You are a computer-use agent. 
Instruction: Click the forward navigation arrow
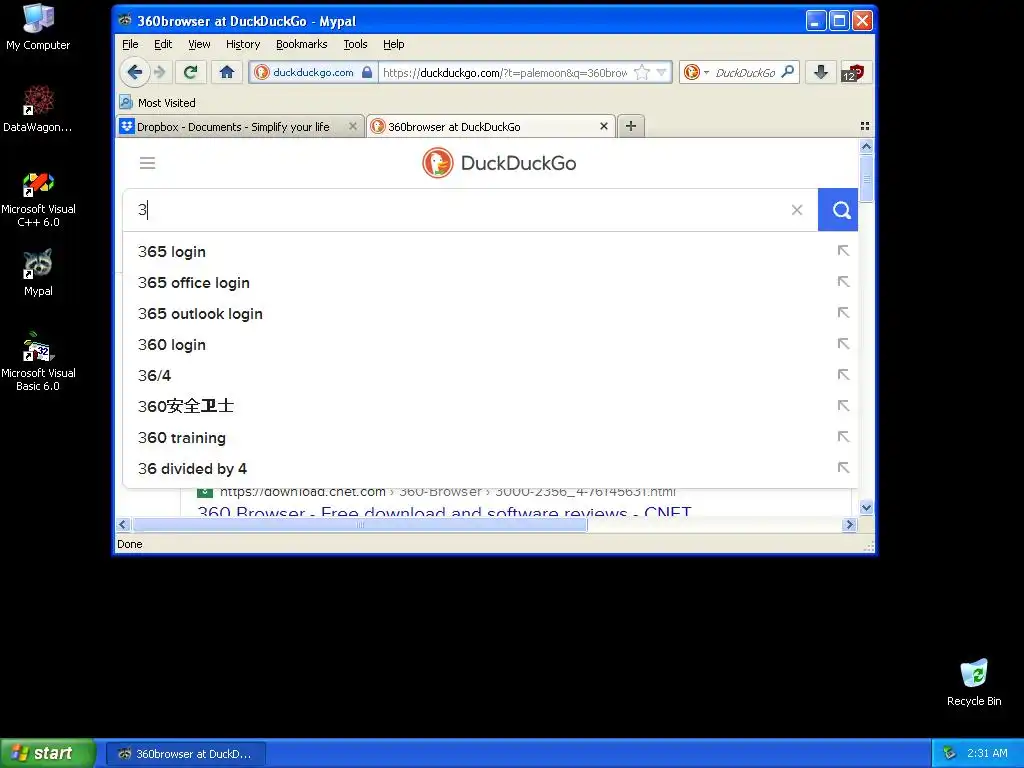(160, 72)
